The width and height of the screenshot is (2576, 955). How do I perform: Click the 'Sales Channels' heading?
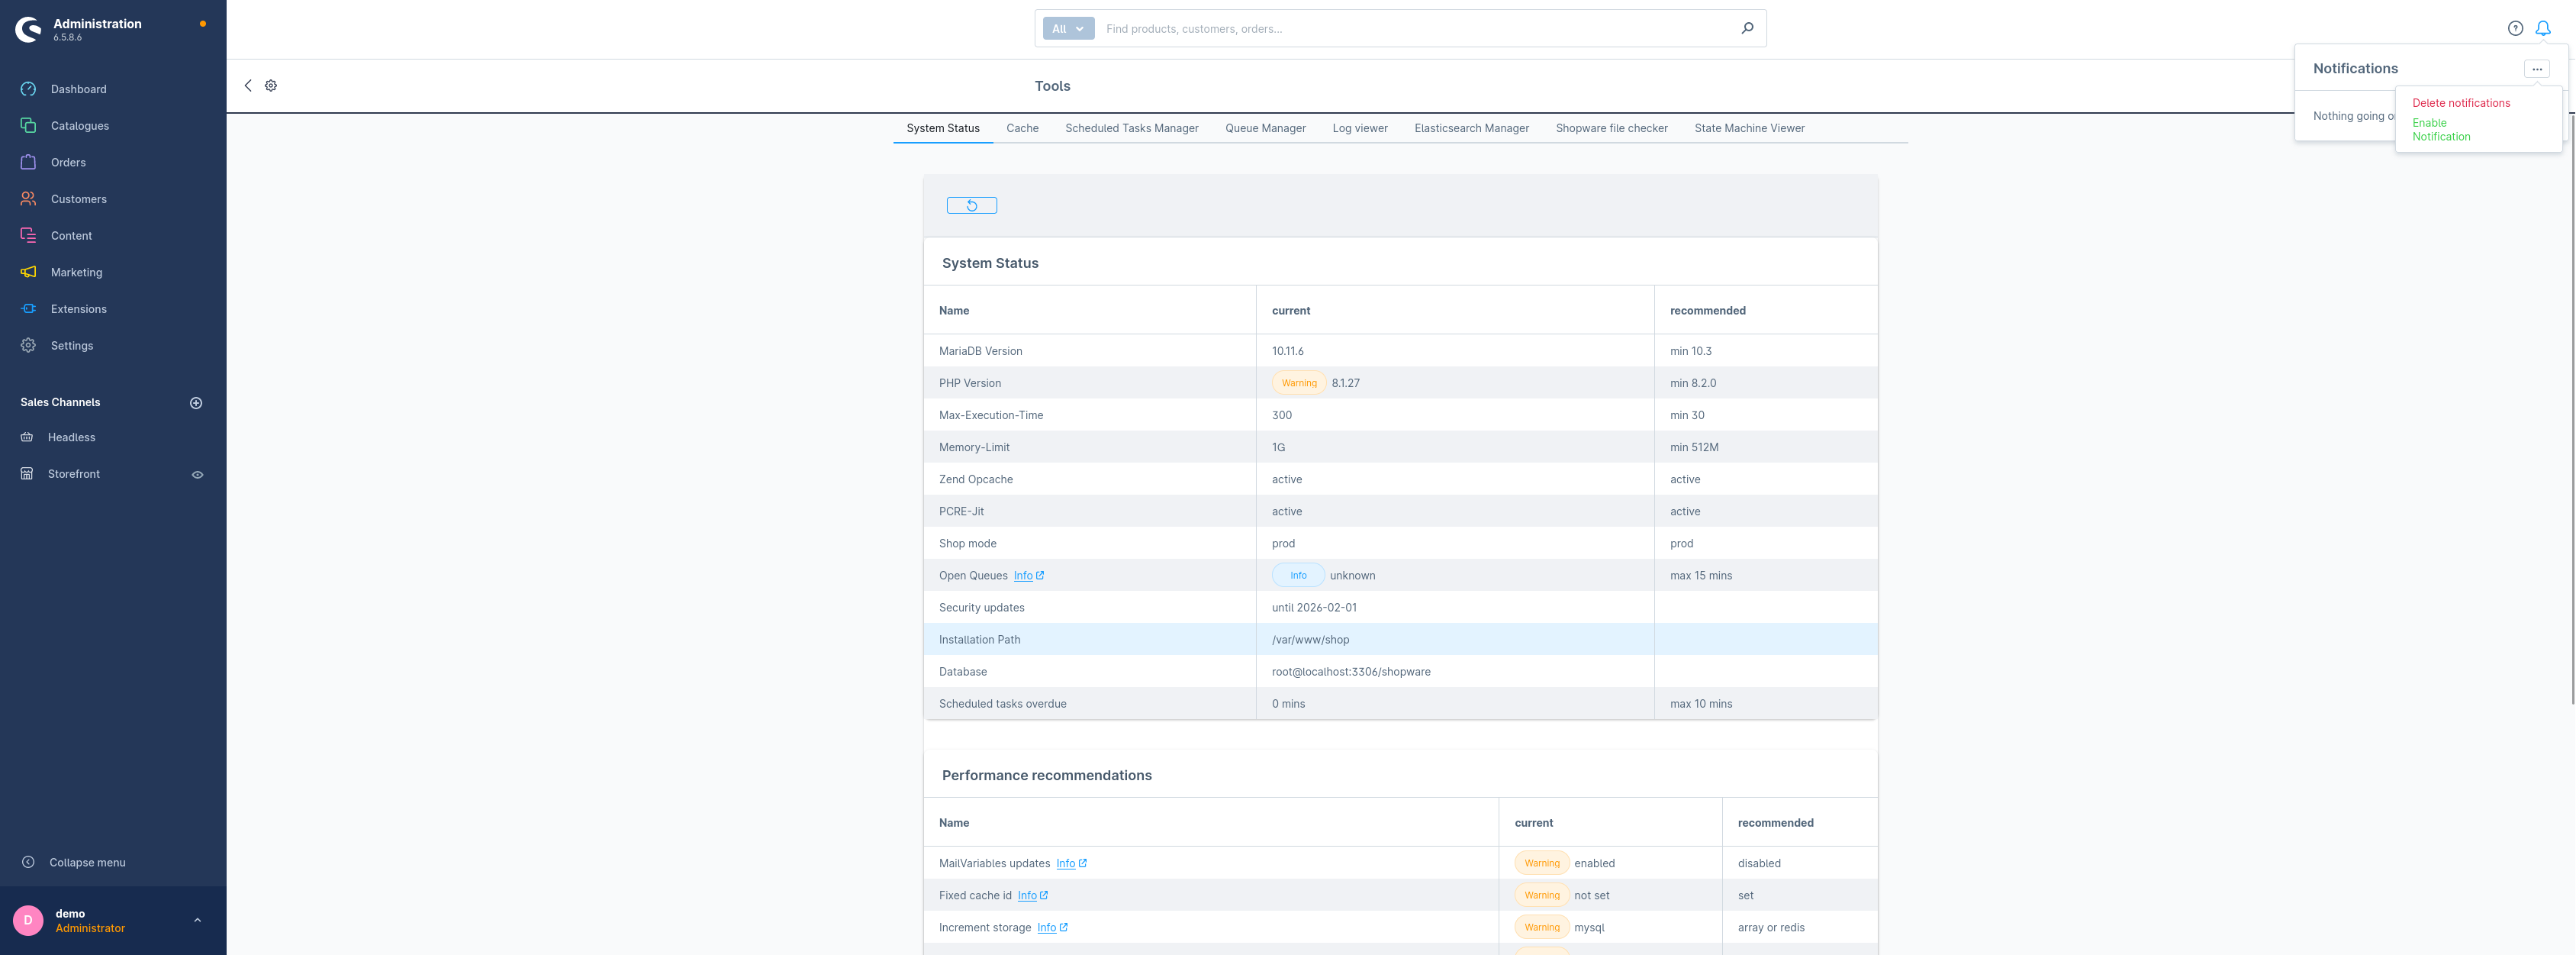(x=60, y=402)
